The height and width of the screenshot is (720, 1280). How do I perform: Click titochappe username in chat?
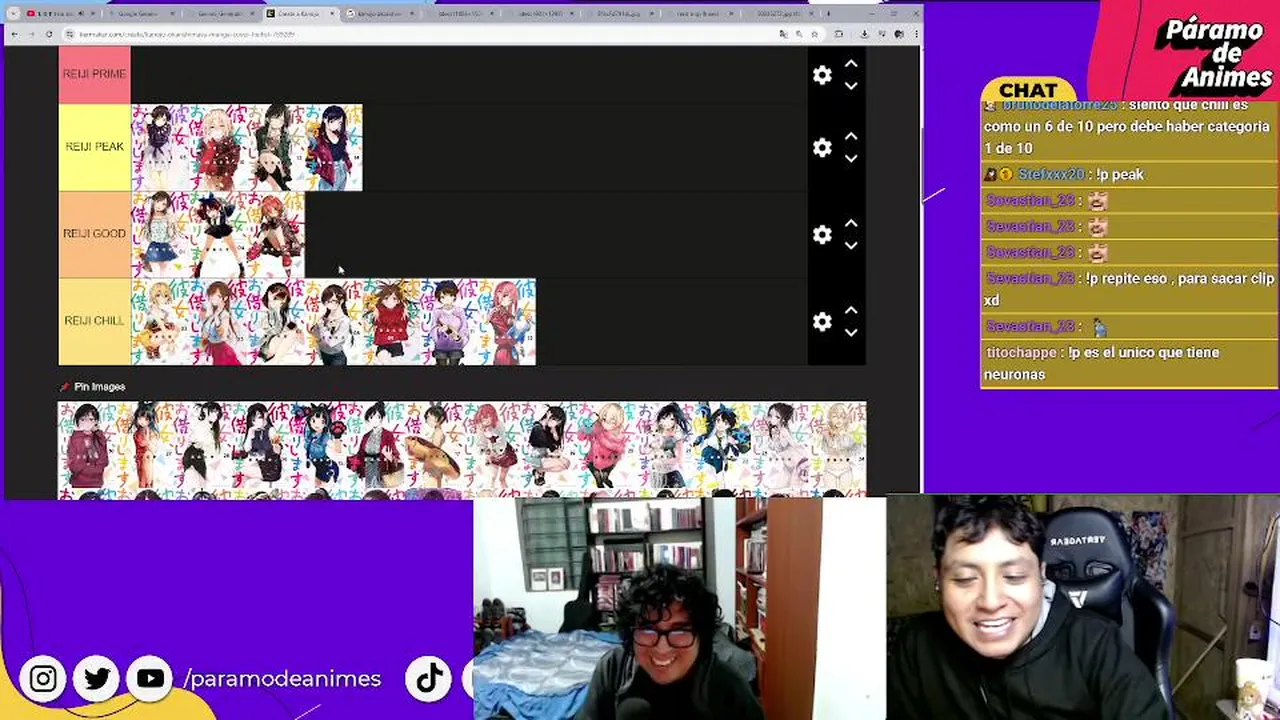click(1022, 352)
